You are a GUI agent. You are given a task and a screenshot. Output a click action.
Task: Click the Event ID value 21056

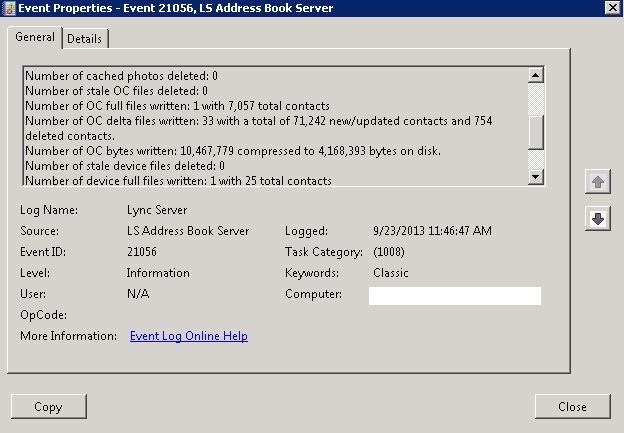click(x=143, y=252)
